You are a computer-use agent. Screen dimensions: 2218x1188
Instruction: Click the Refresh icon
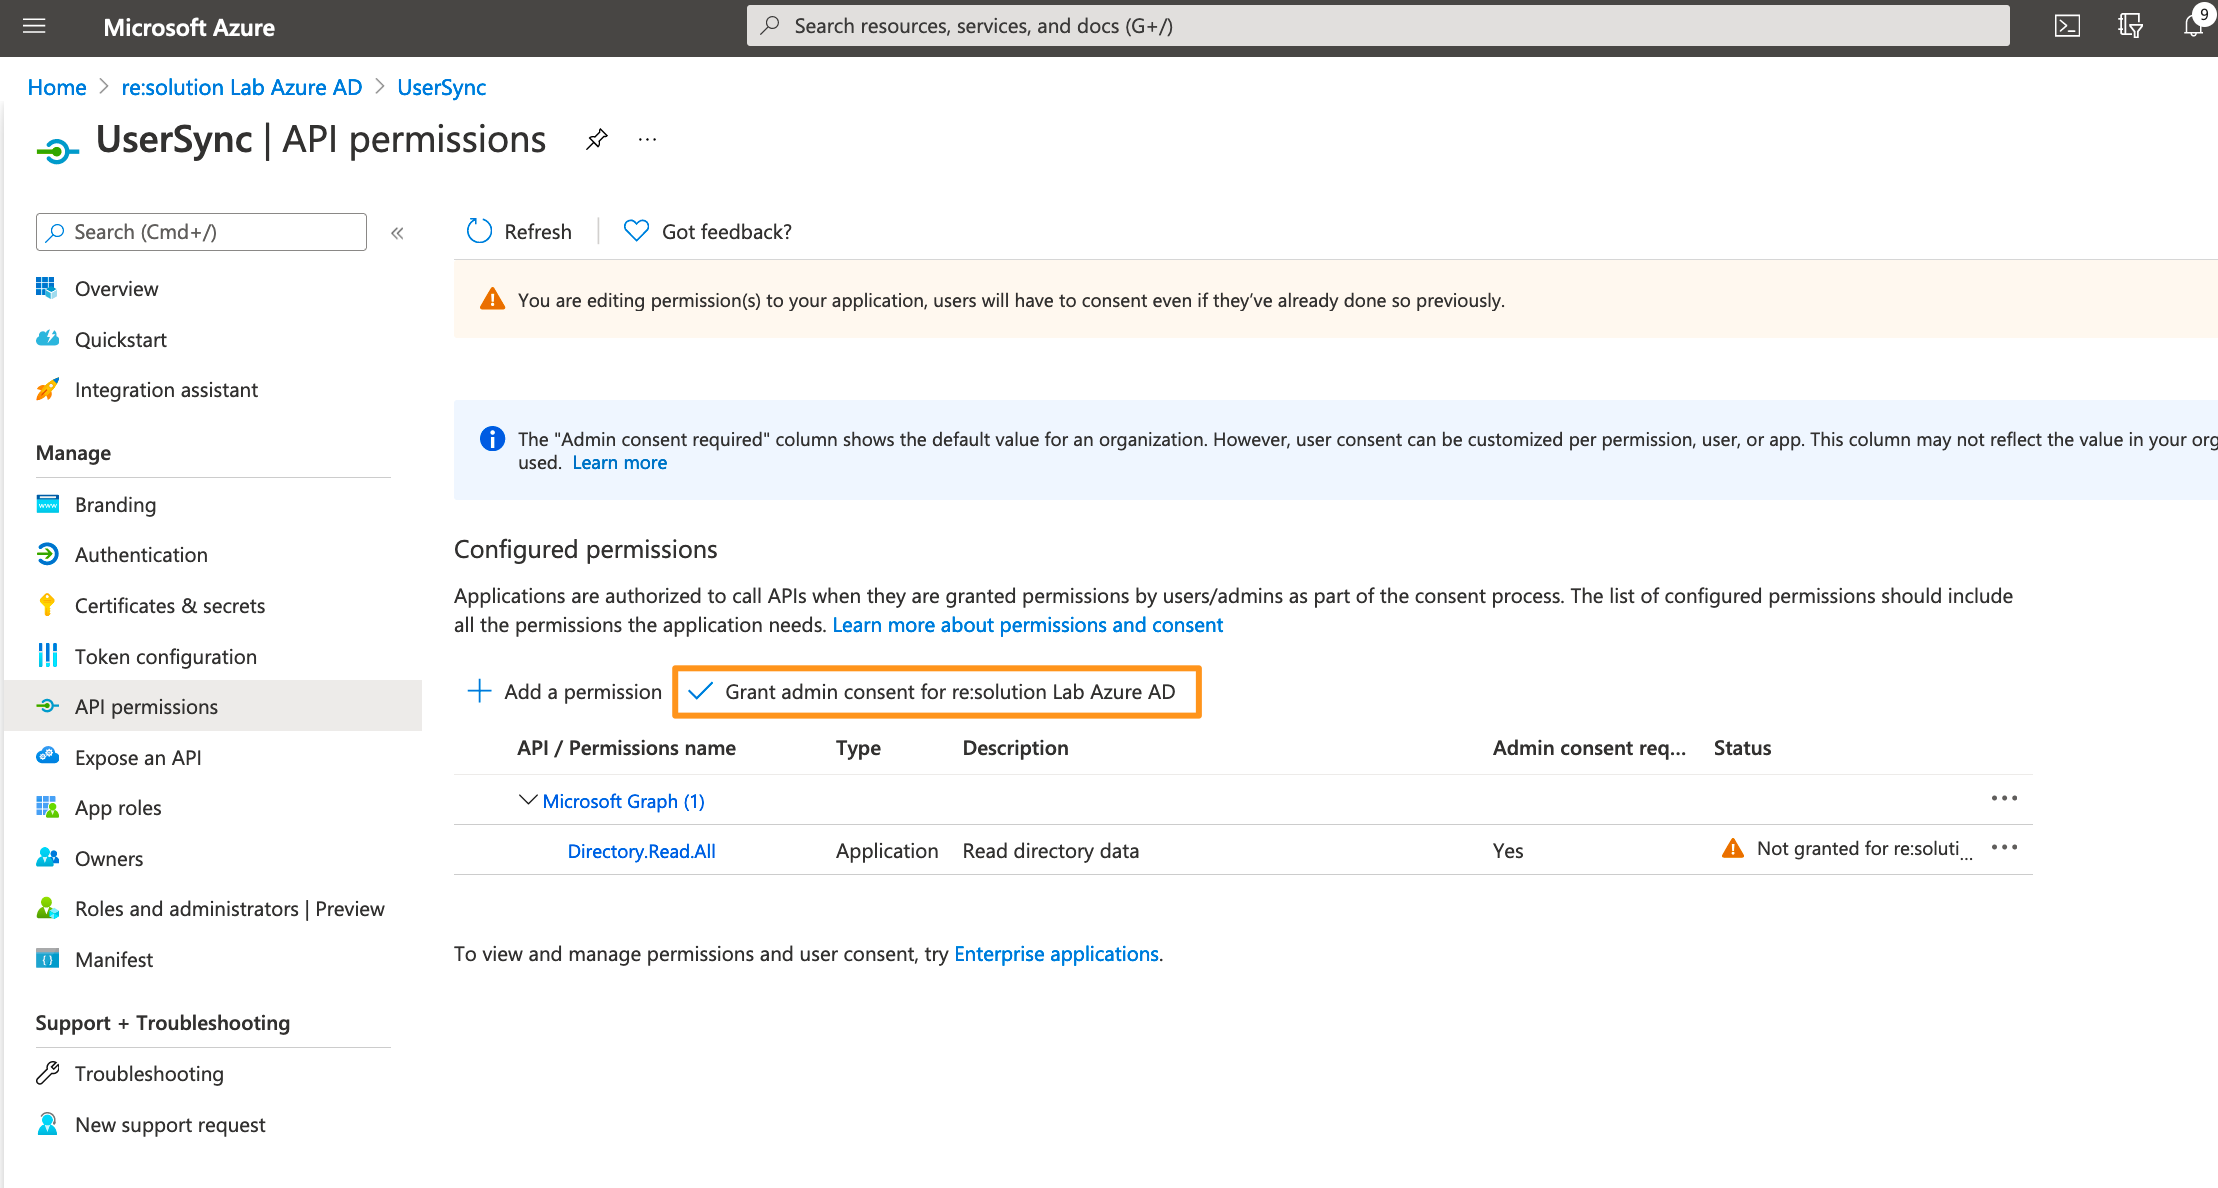(x=479, y=231)
